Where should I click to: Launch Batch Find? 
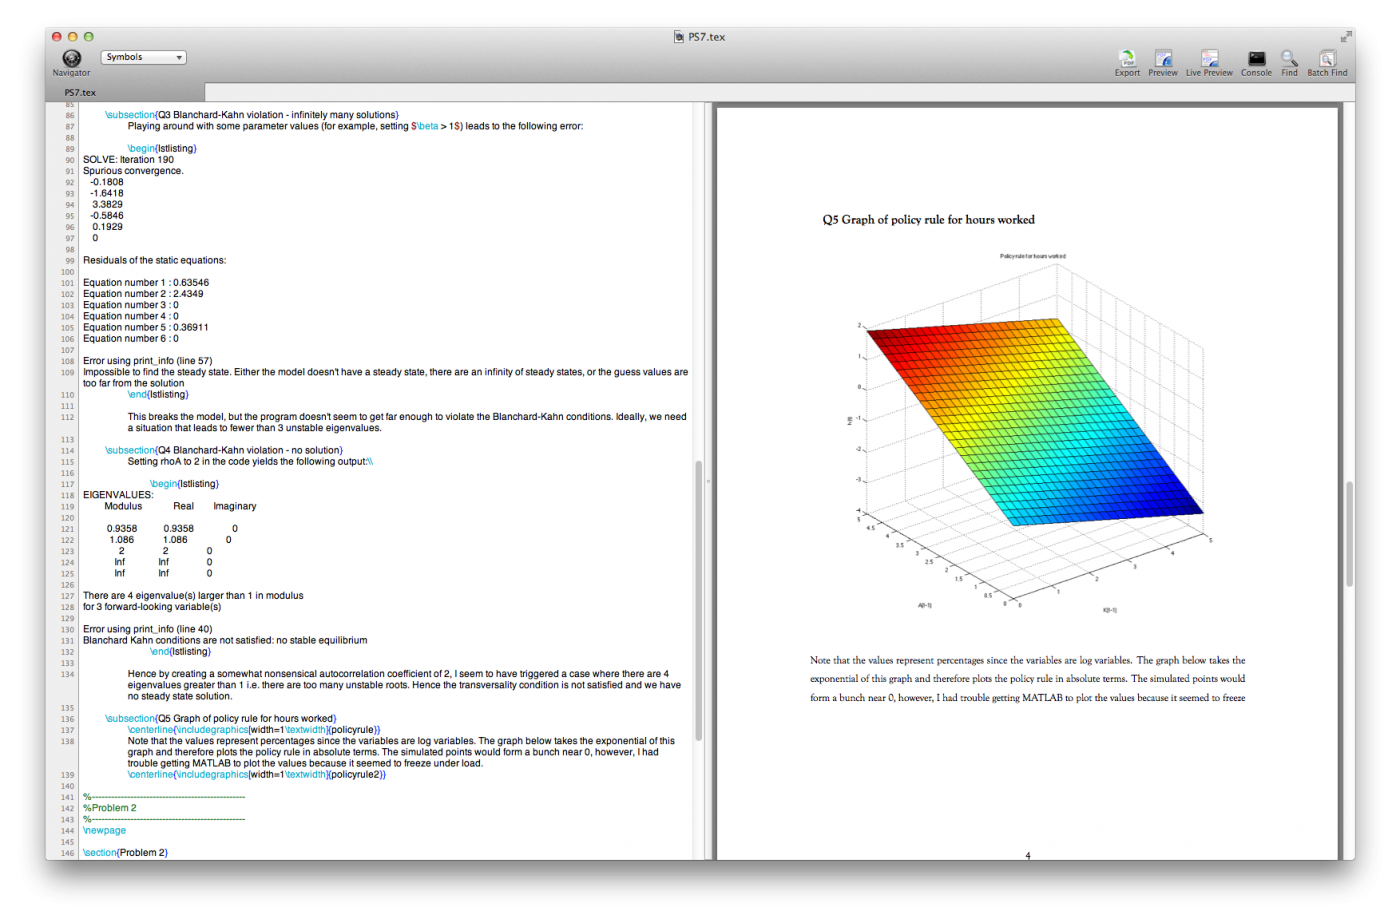[1327, 62]
